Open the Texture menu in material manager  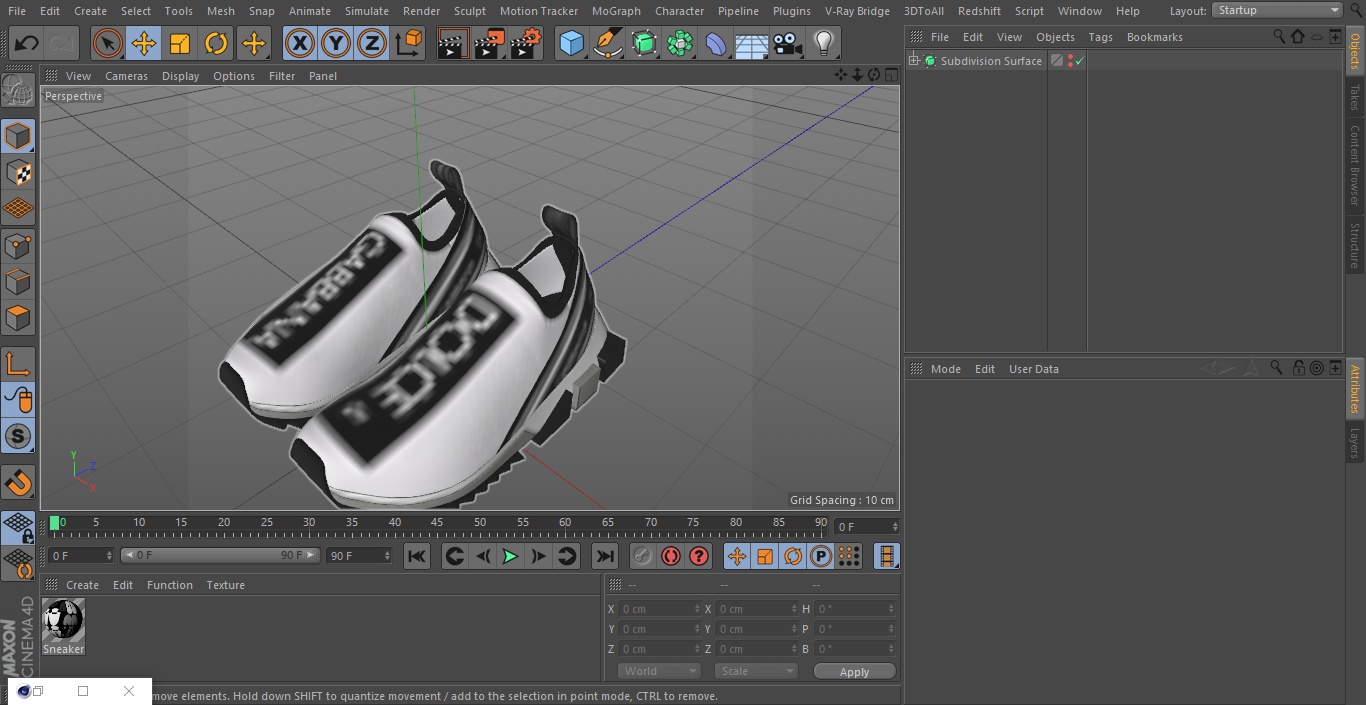pyautogui.click(x=226, y=585)
